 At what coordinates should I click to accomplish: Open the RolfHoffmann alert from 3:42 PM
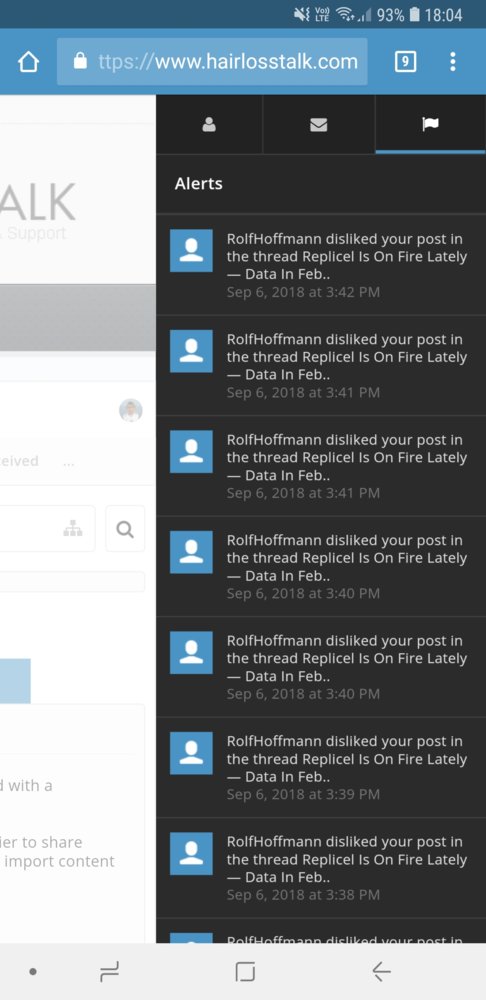[321, 265]
